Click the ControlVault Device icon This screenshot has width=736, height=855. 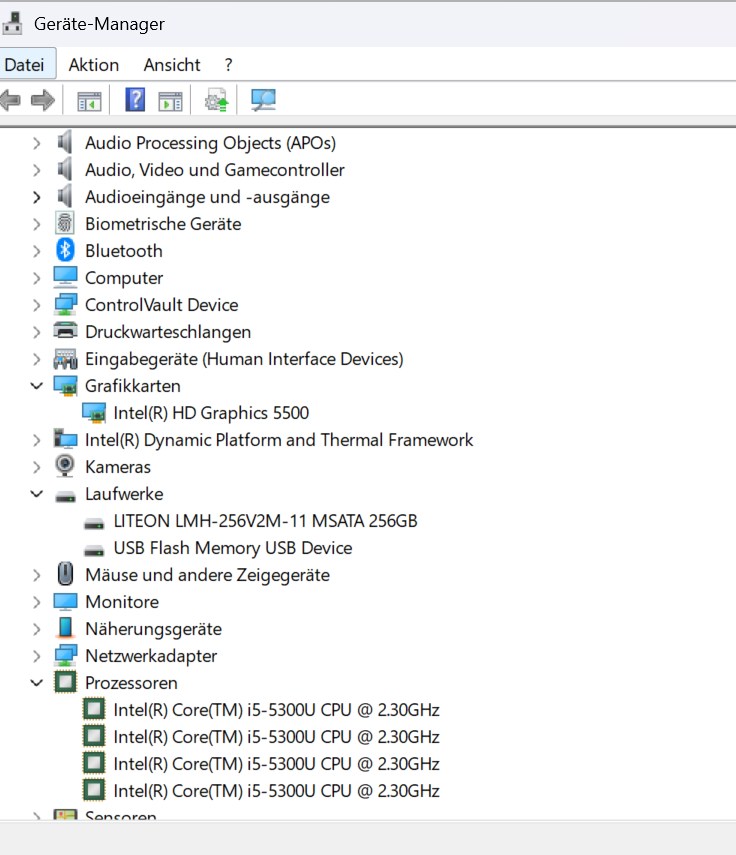point(65,304)
